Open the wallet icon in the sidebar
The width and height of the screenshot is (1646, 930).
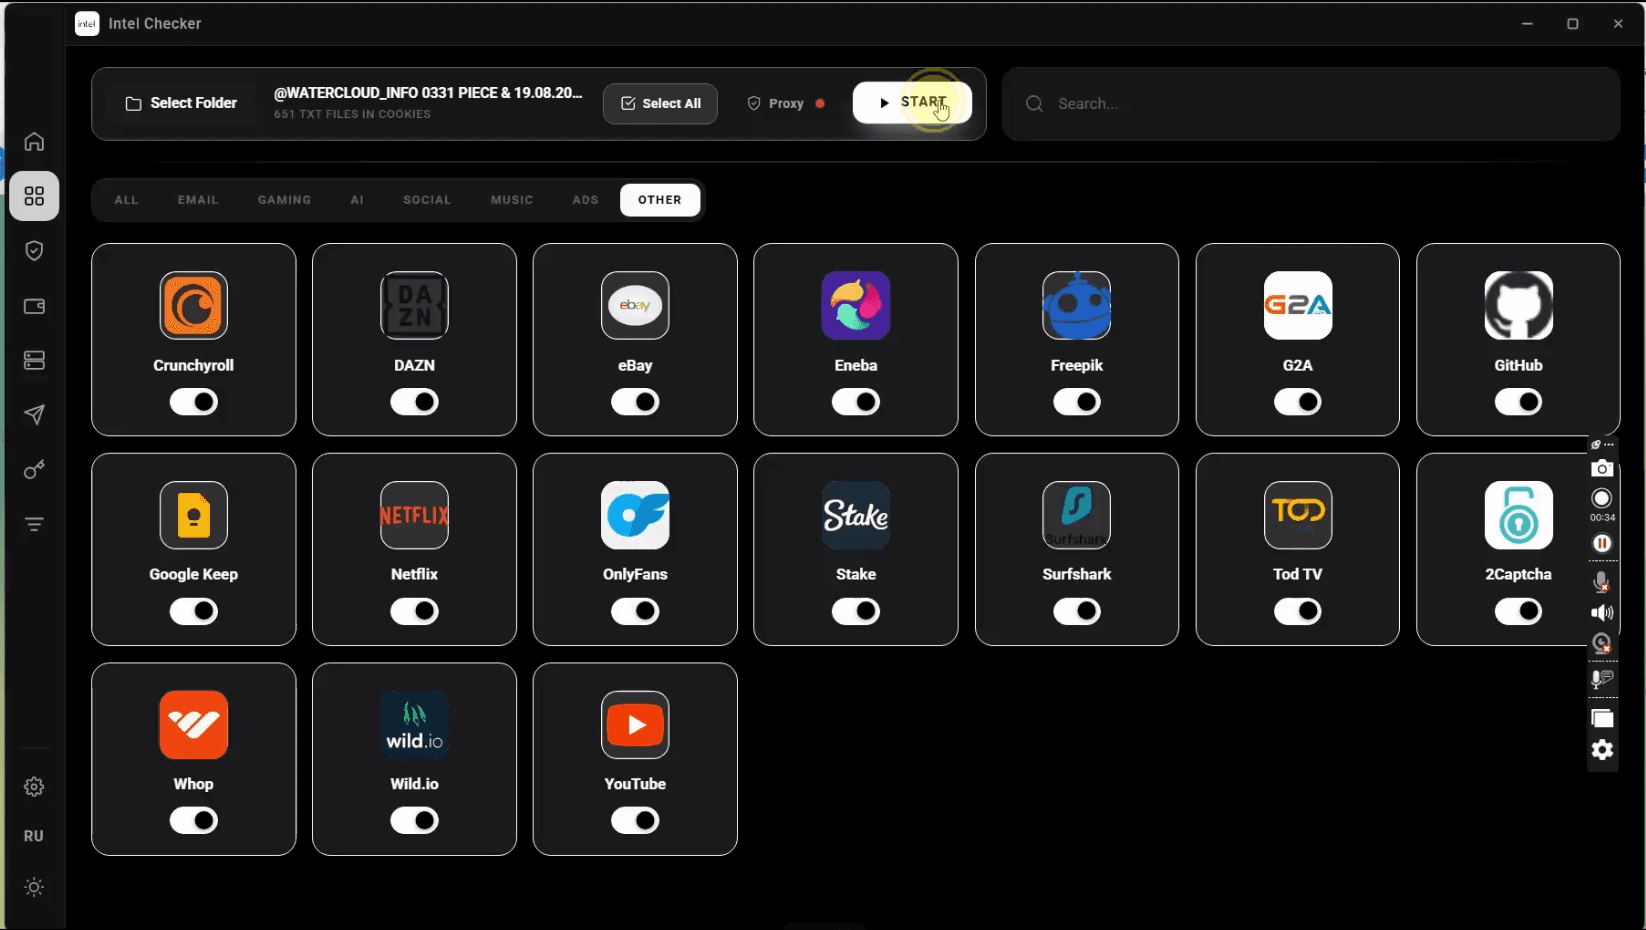[x=34, y=306]
